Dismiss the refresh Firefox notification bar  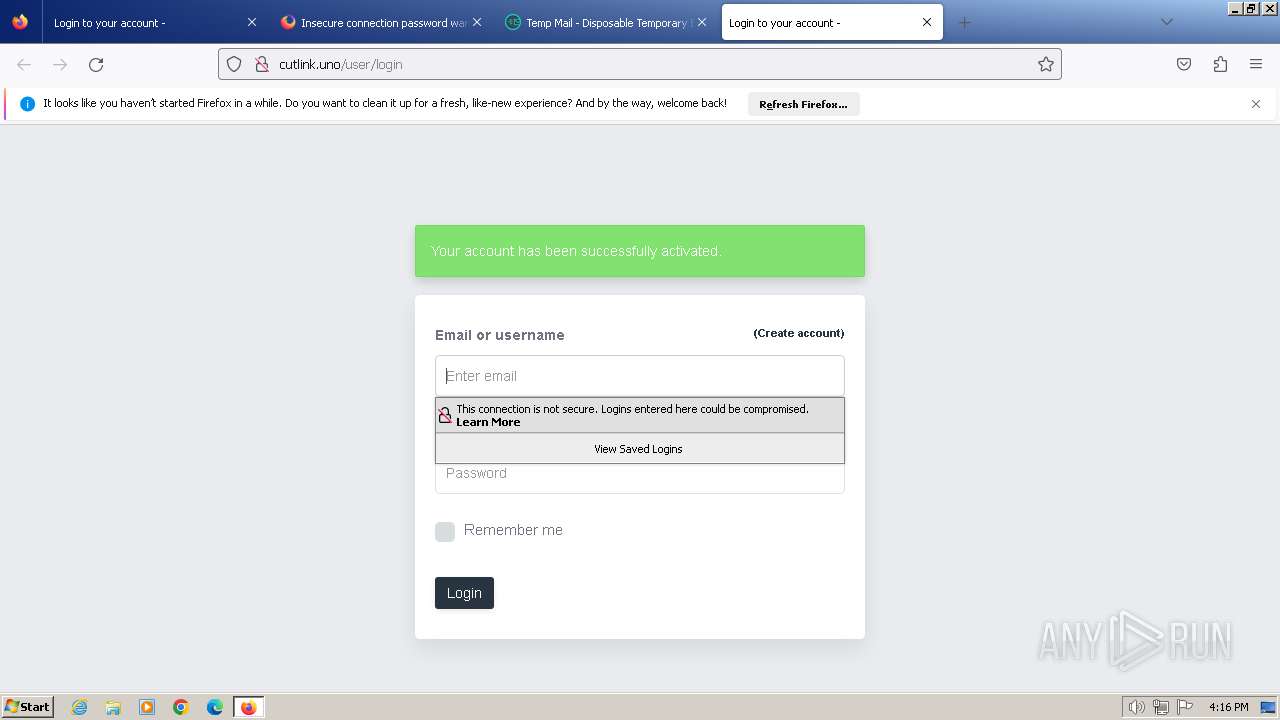pos(1256,104)
